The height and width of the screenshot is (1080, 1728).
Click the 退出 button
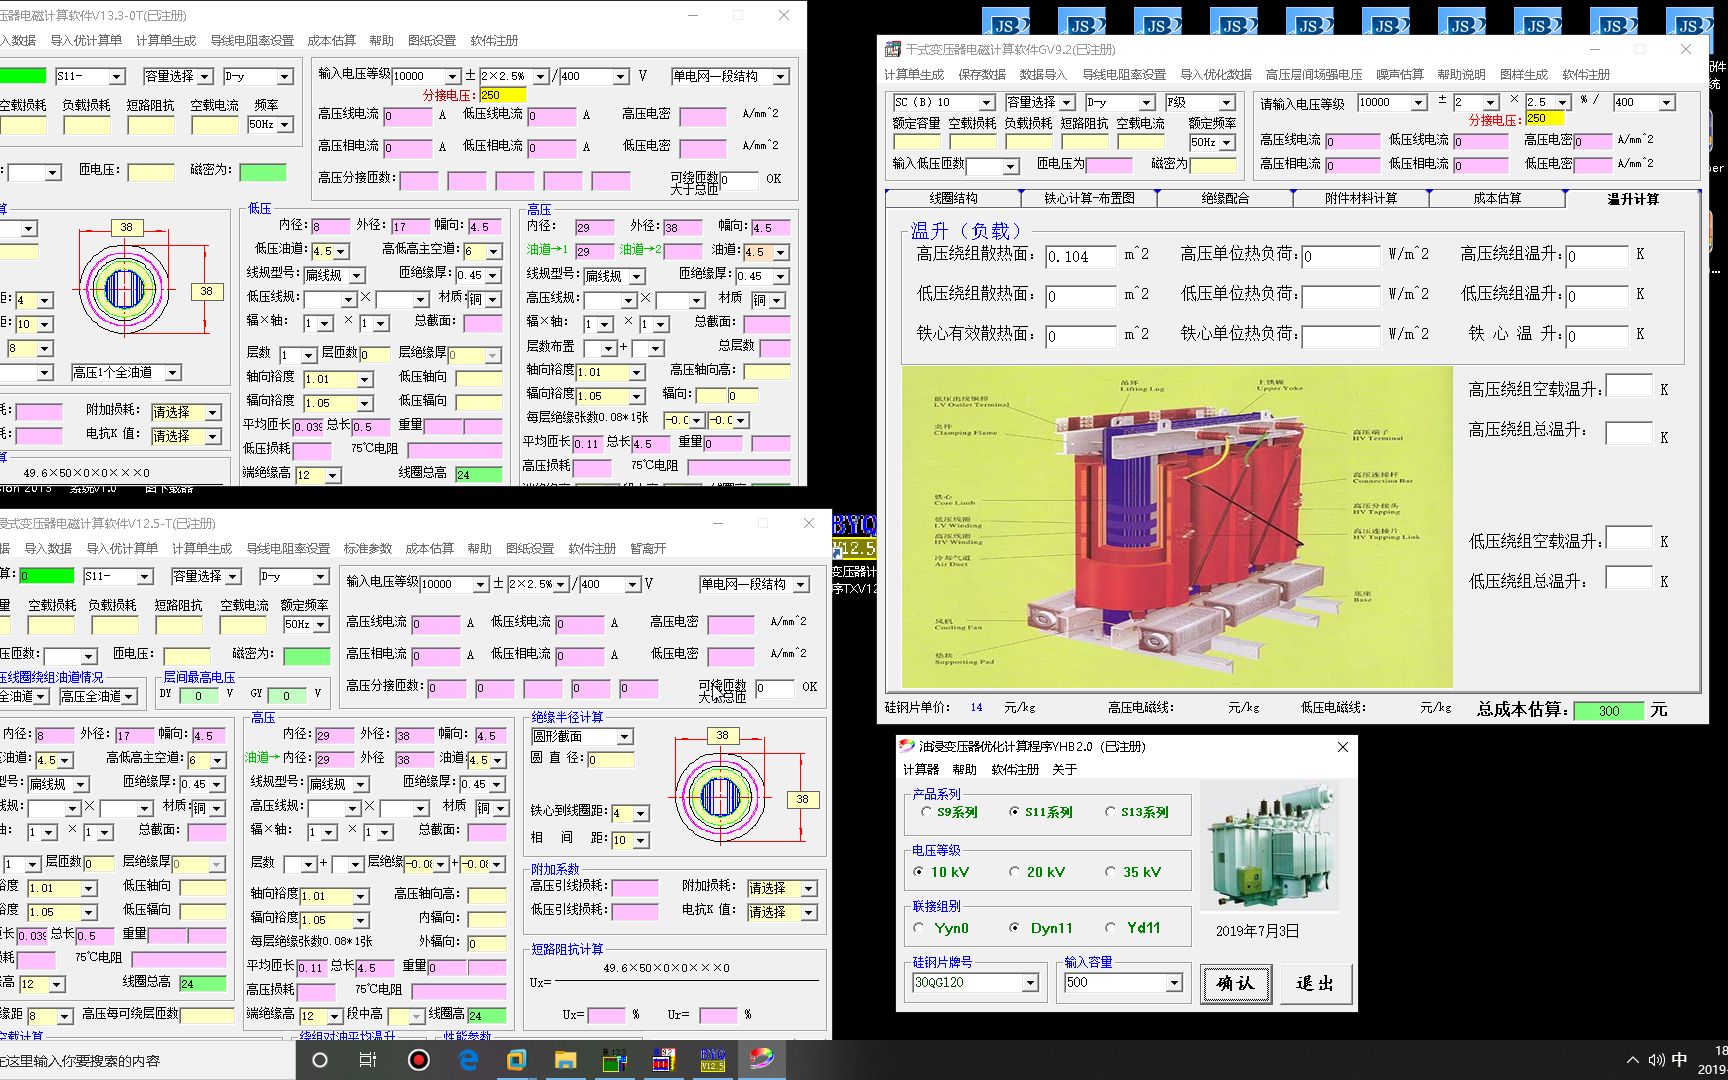1315,983
